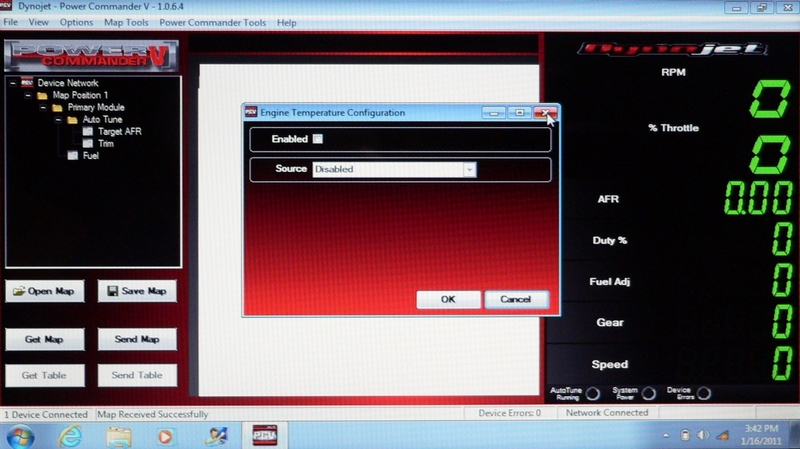Open Internet Explorer from the taskbar
The width and height of the screenshot is (800, 449).
pos(70,436)
